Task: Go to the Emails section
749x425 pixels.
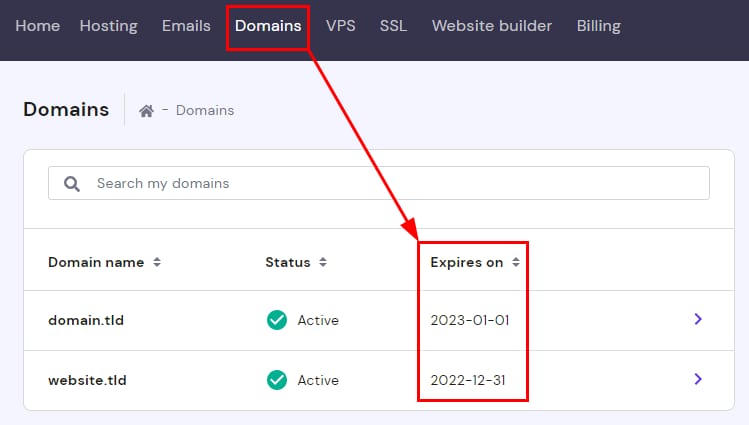Action: click(x=186, y=26)
